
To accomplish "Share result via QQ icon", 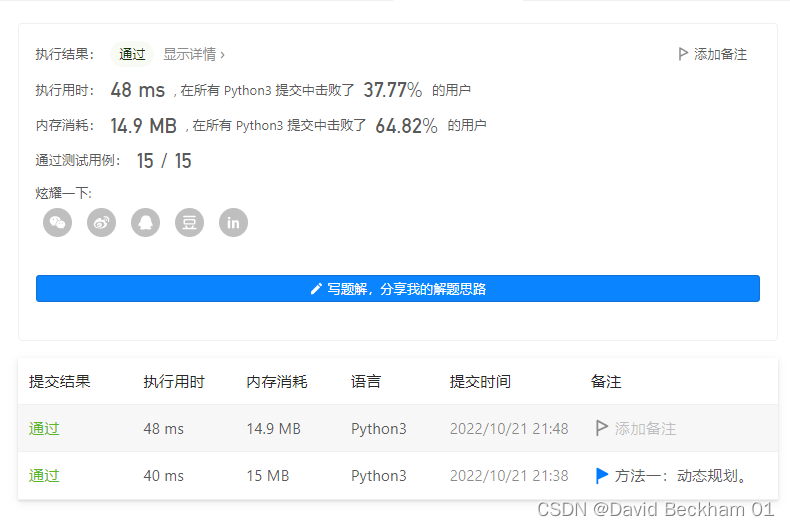I will pyautogui.click(x=146, y=222).
